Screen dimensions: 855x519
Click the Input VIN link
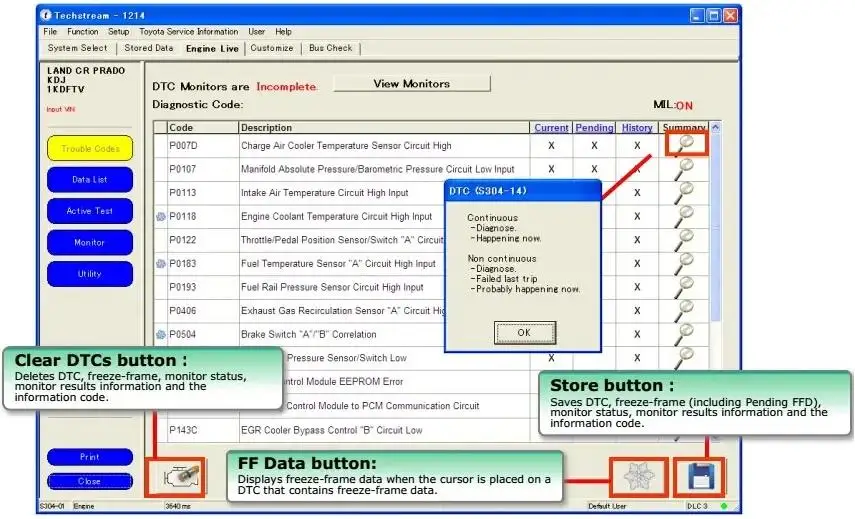click(x=61, y=109)
